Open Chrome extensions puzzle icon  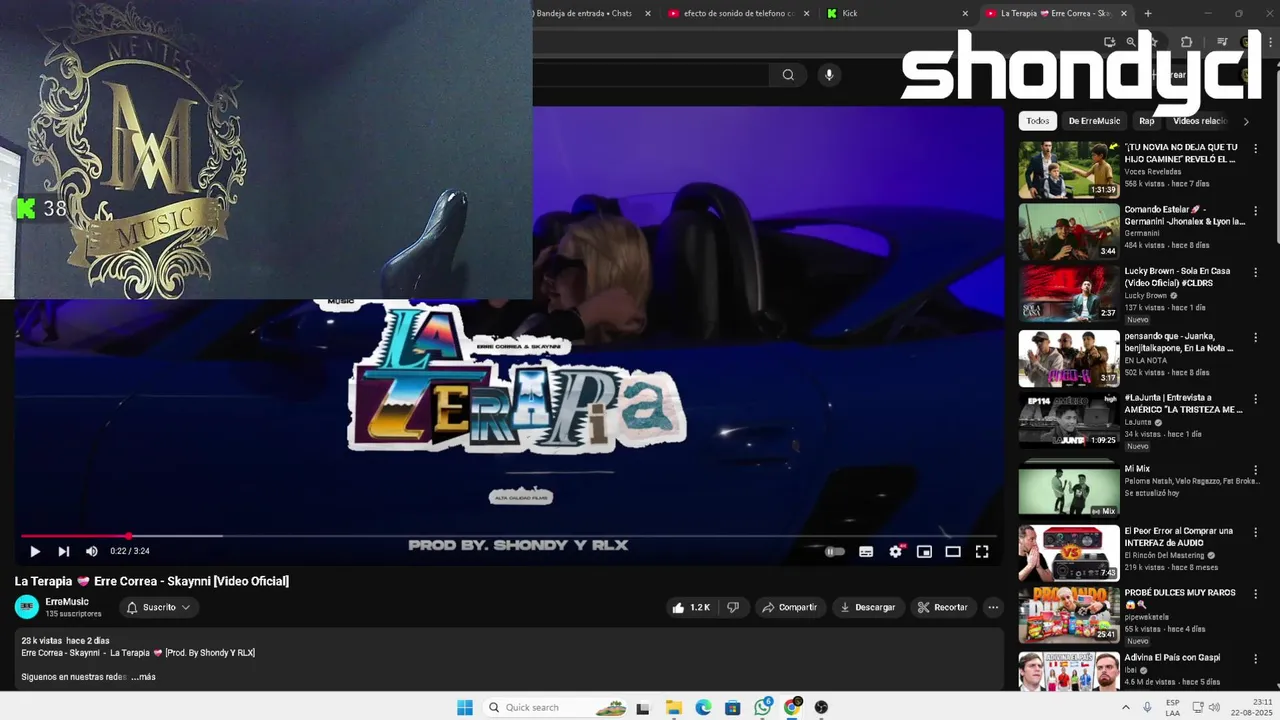pos(1186,42)
